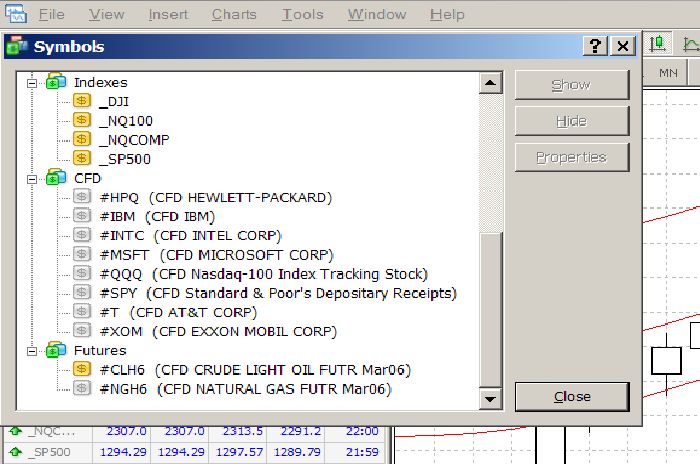
Task: Select #CLH6 CRUDE LIGHT OIL FUTR row
Action: click(x=255, y=370)
